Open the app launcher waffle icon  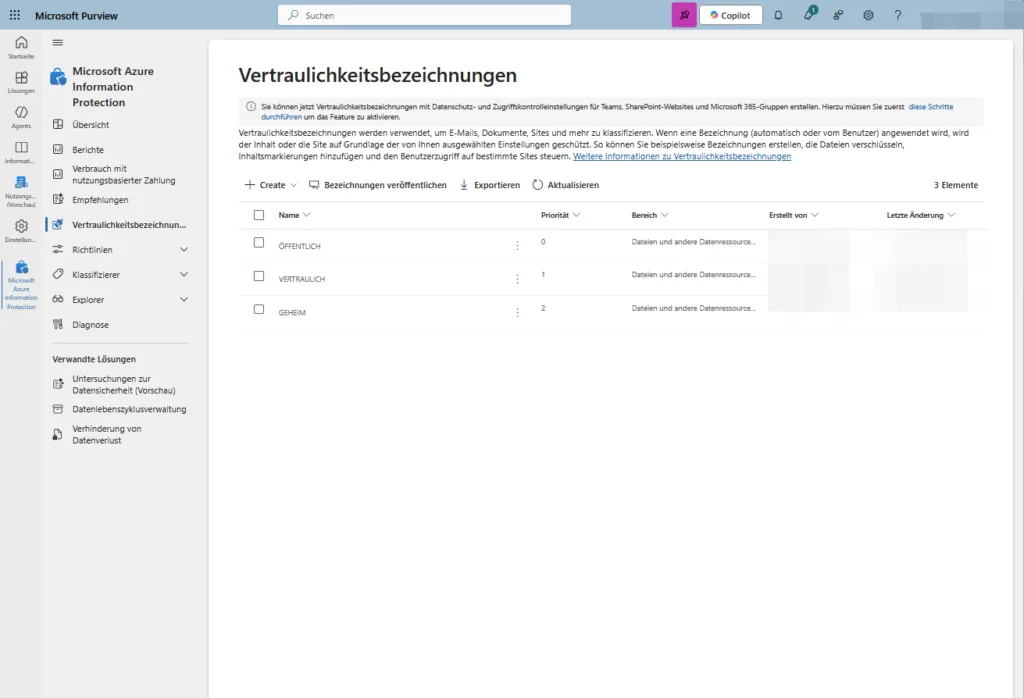click(15, 16)
